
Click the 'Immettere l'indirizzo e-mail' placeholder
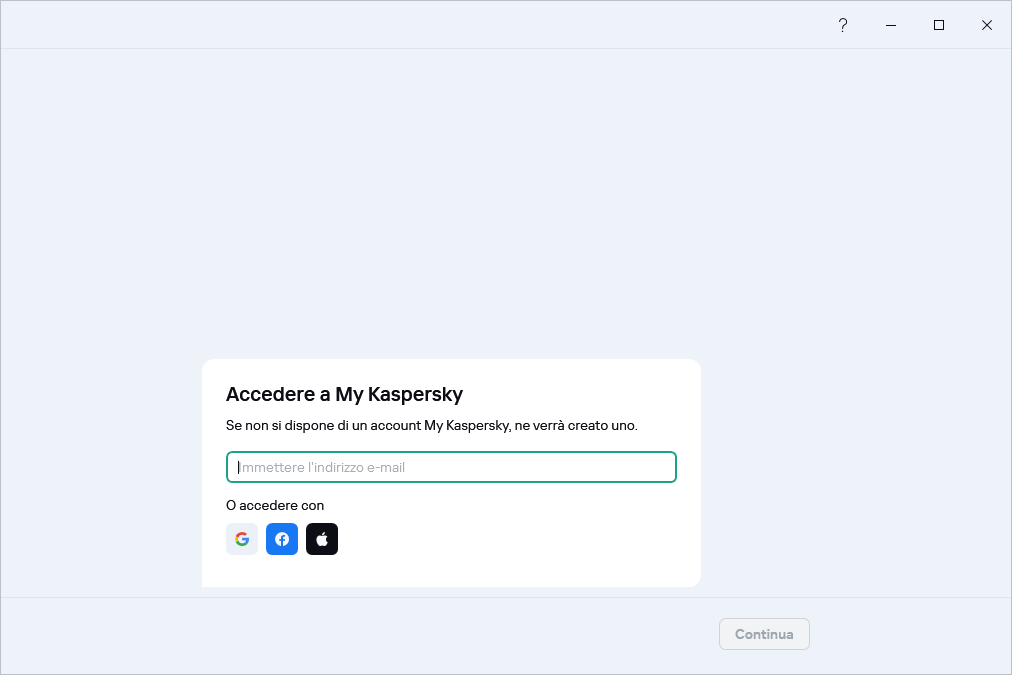(322, 467)
